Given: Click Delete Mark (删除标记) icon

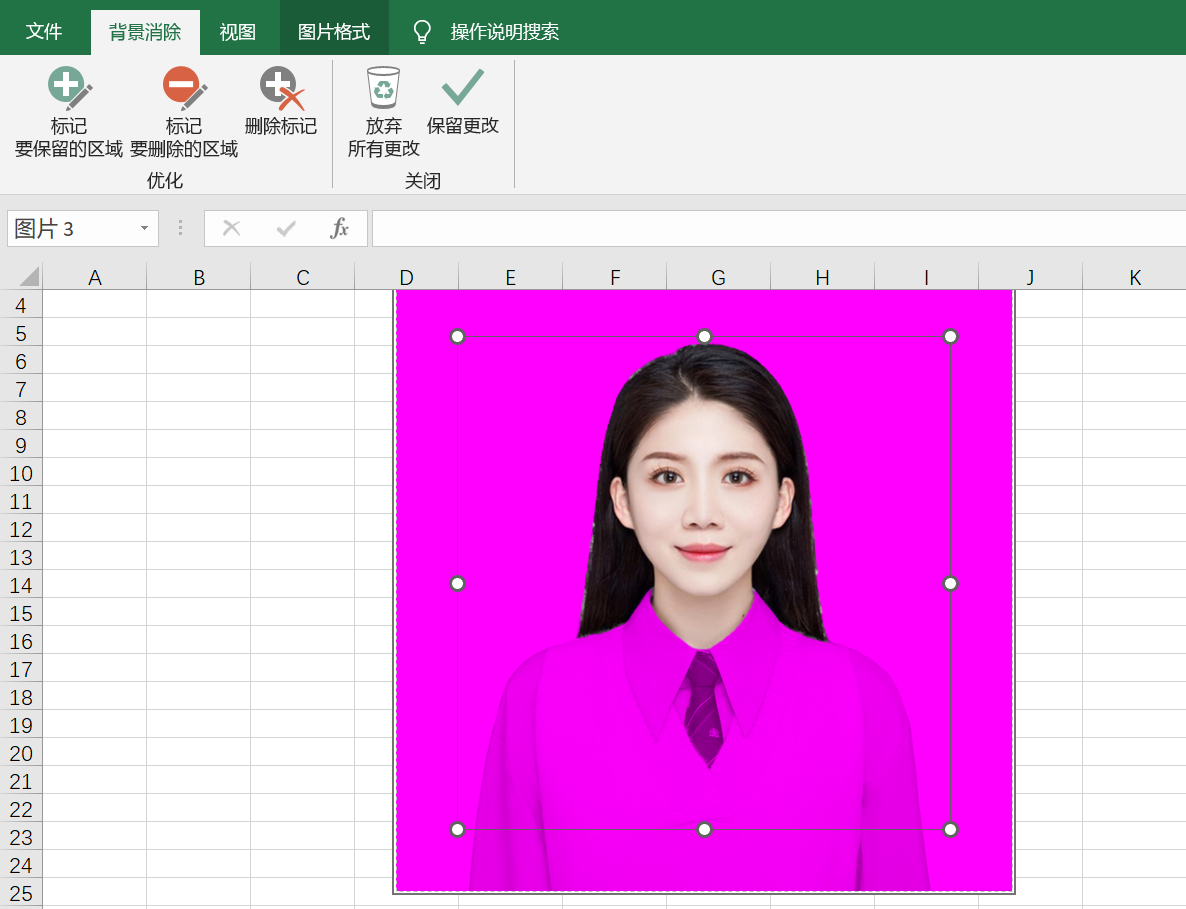Looking at the screenshot, I should [x=281, y=88].
